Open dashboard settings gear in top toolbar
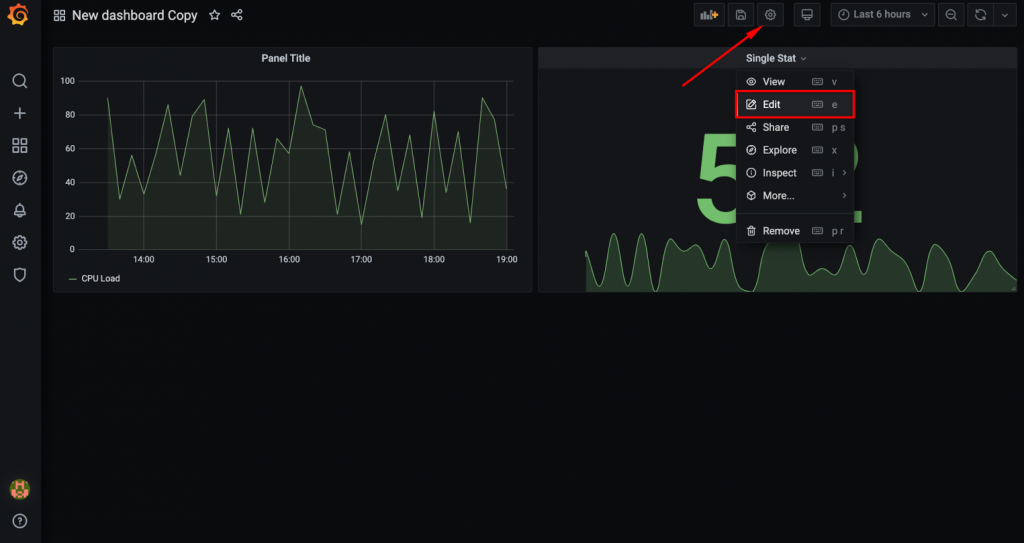The height and width of the screenshot is (543, 1024). click(x=770, y=15)
